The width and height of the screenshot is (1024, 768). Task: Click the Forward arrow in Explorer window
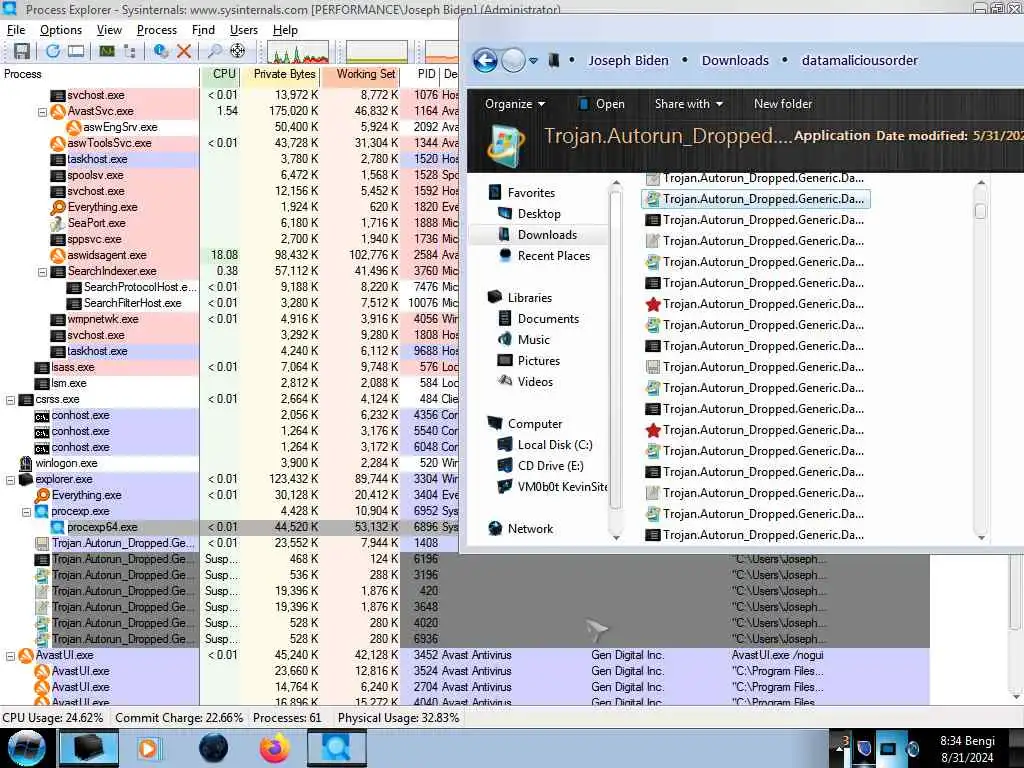point(513,60)
